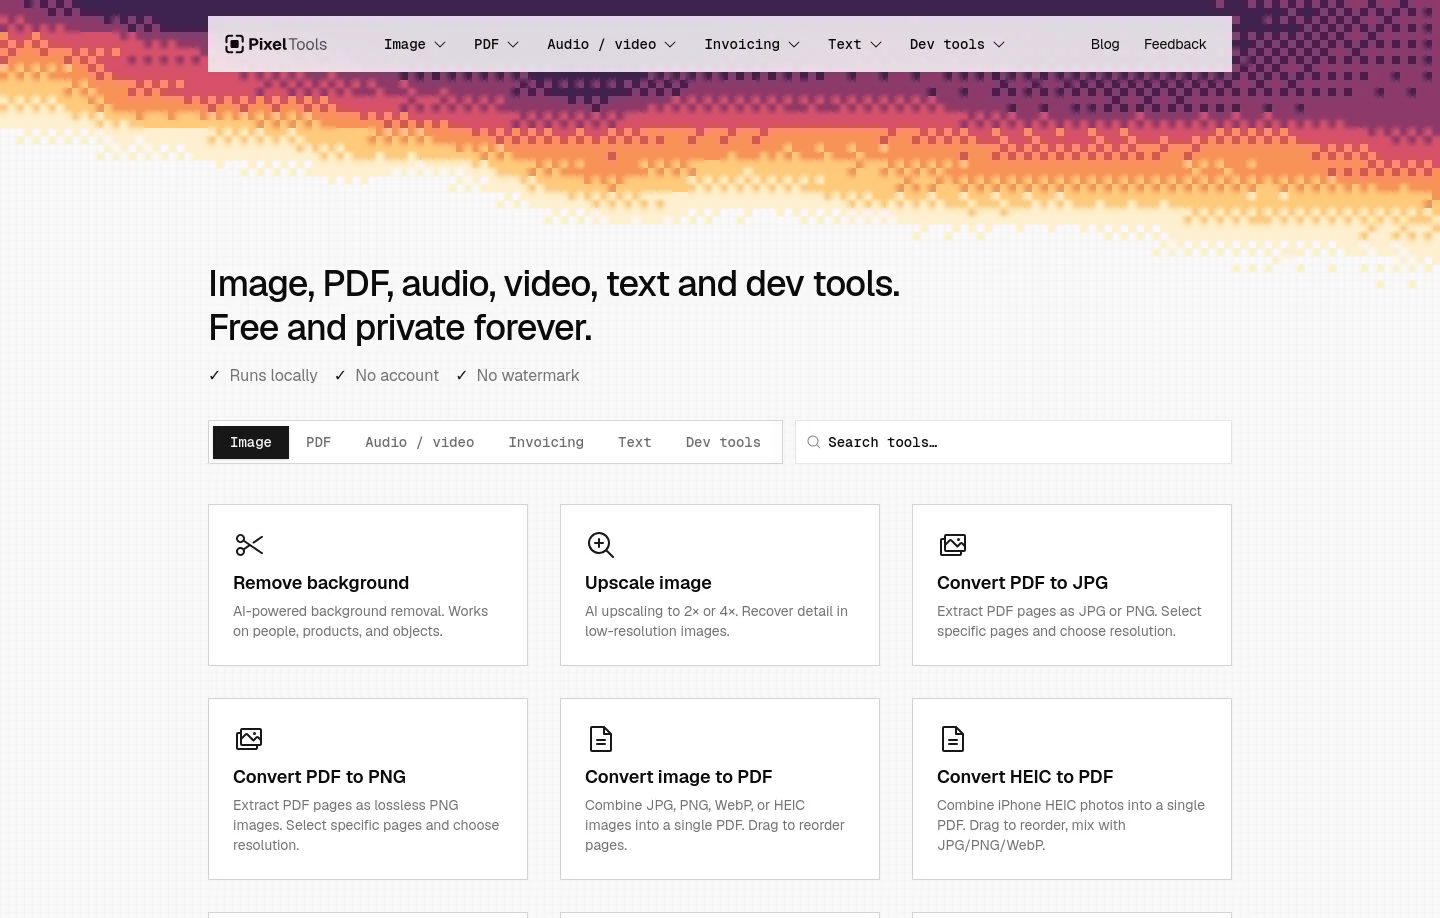Click the search magnifier icon
This screenshot has height=918, width=1440.
(x=814, y=442)
